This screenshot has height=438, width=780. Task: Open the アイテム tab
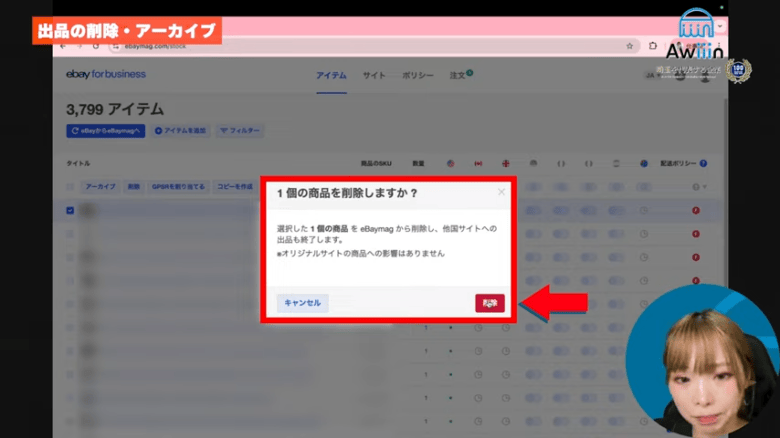pyautogui.click(x=331, y=75)
